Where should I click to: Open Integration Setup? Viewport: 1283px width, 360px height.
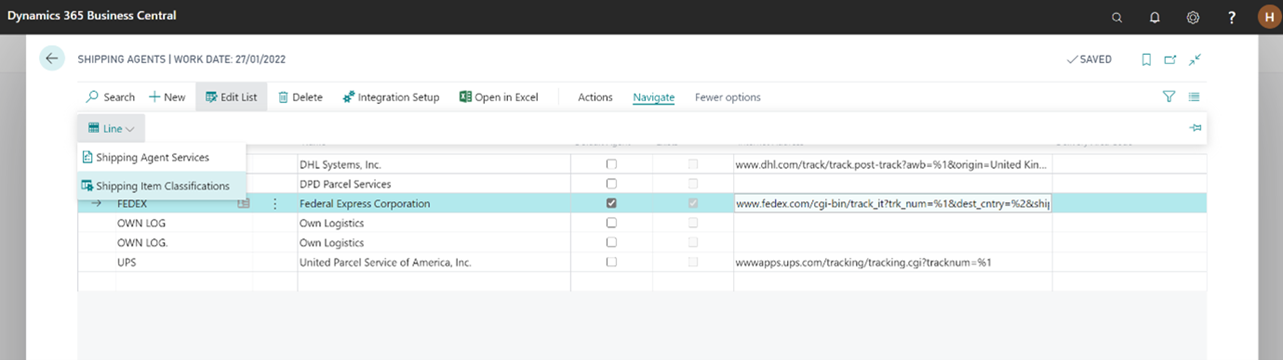(x=390, y=97)
